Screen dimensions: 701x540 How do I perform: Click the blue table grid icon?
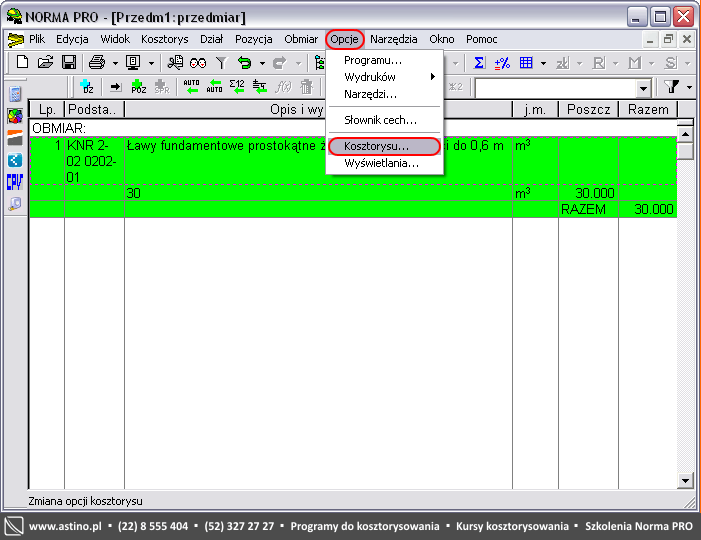(526, 63)
